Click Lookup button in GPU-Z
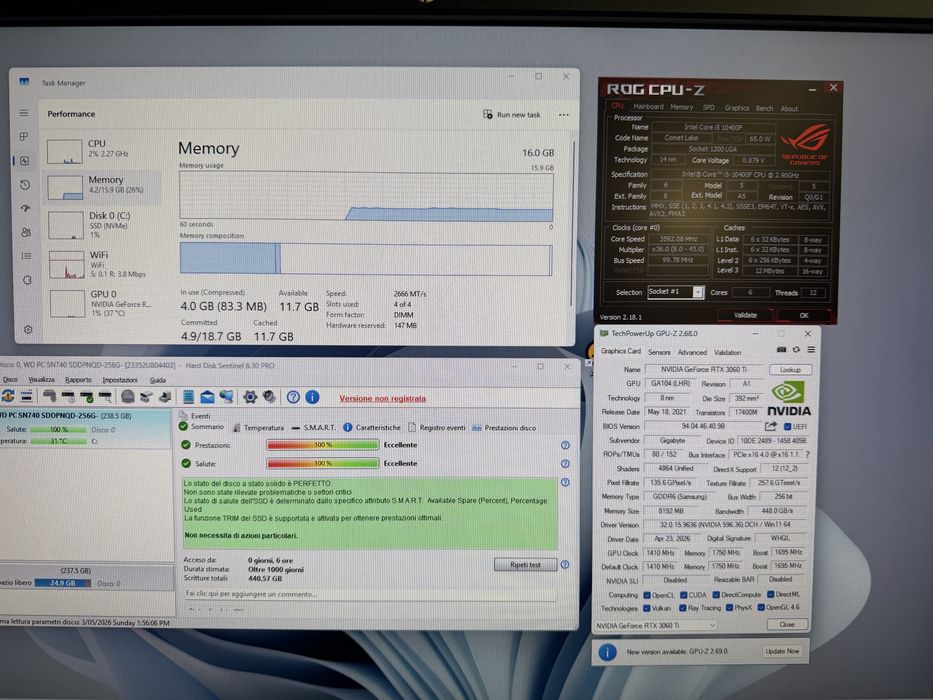The height and width of the screenshot is (700, 933). tap(790, 370)
